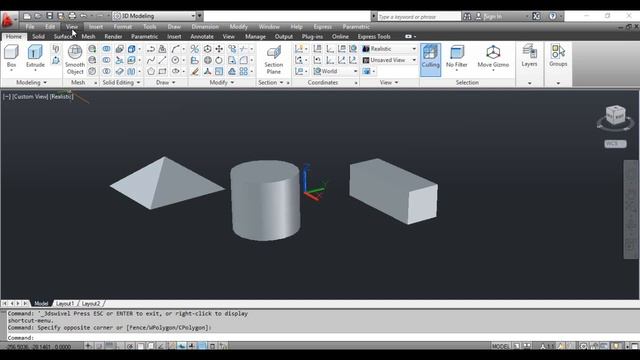Image resolution: width=640 pixels, height=360 pixels.
Task: Open the Unsaved View dropdown
Action: coord(389,60)
